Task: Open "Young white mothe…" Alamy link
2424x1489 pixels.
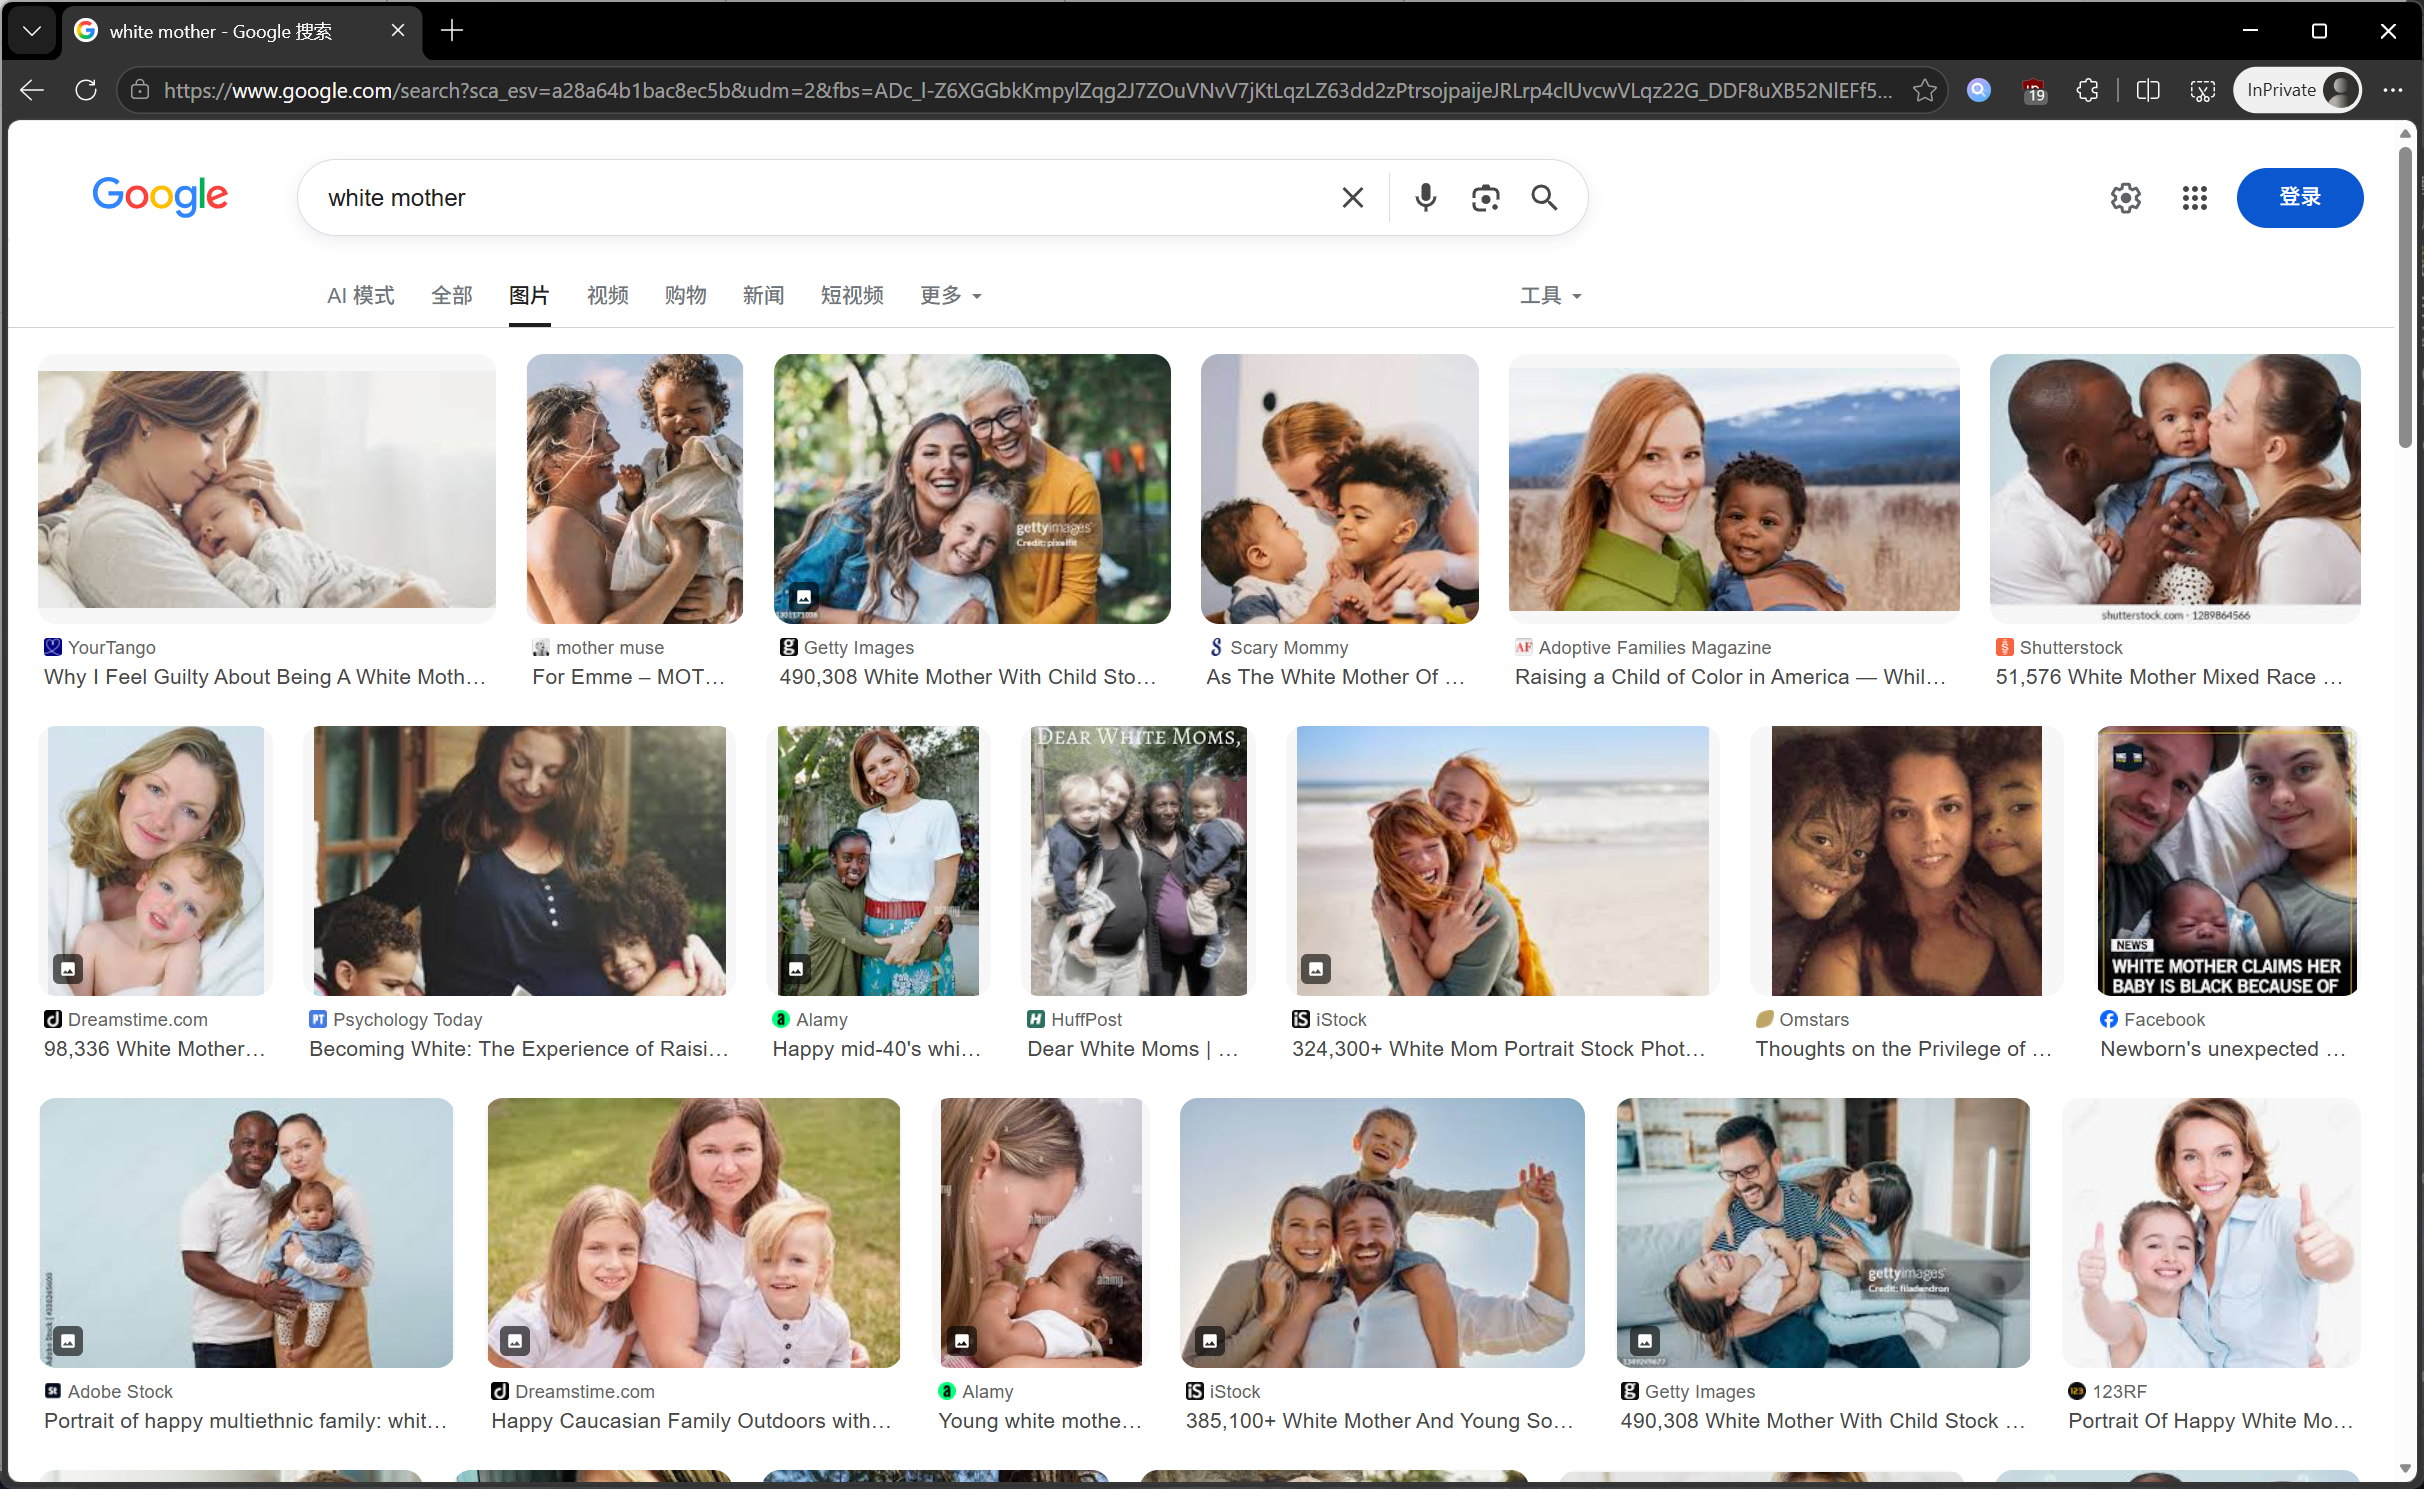Action: point(1040,1421)
